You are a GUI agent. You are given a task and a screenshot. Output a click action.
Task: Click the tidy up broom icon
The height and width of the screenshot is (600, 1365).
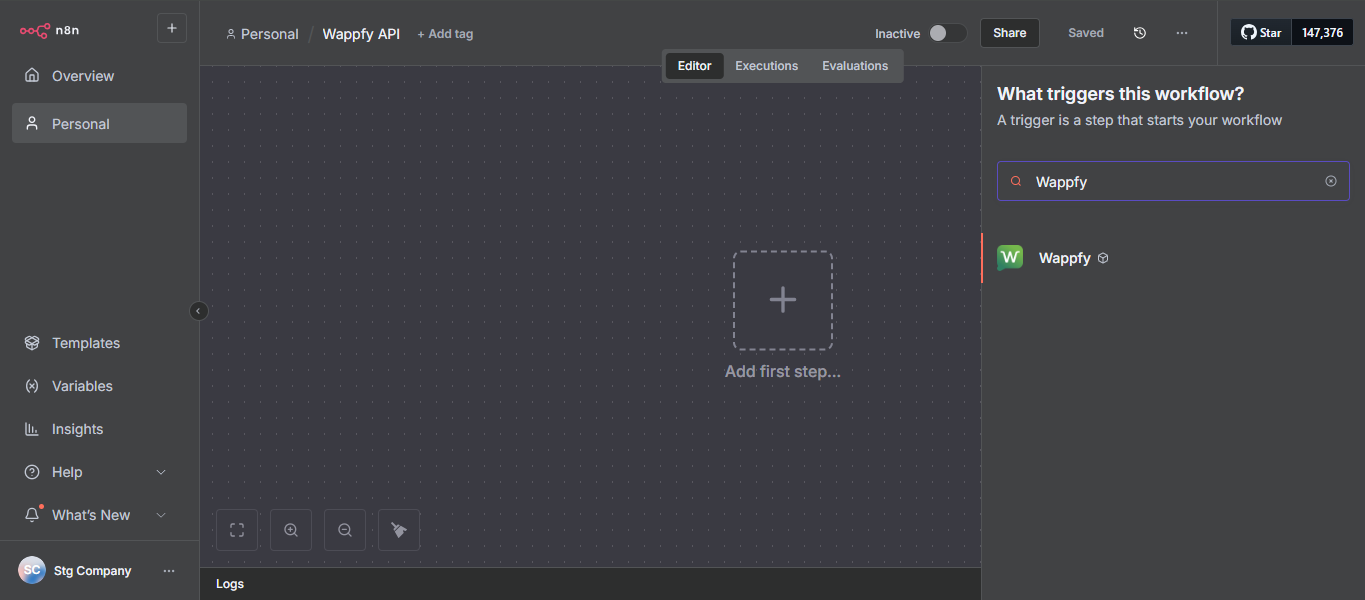coord(399,530)
